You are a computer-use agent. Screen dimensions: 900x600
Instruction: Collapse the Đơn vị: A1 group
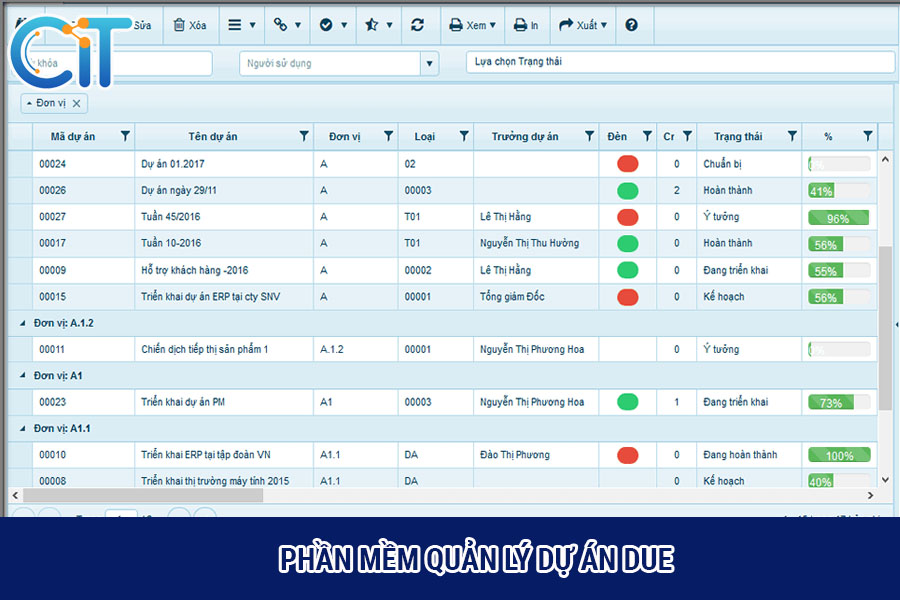pos(22,376)
